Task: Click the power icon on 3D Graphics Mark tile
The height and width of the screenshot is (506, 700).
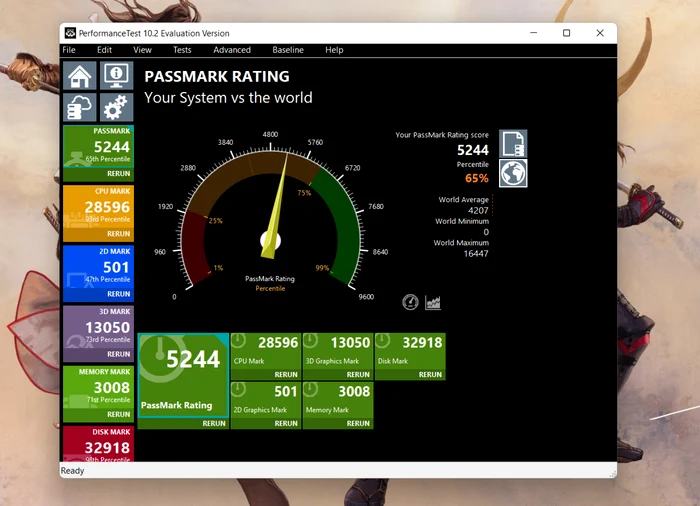Action: (x=310, y=341)
